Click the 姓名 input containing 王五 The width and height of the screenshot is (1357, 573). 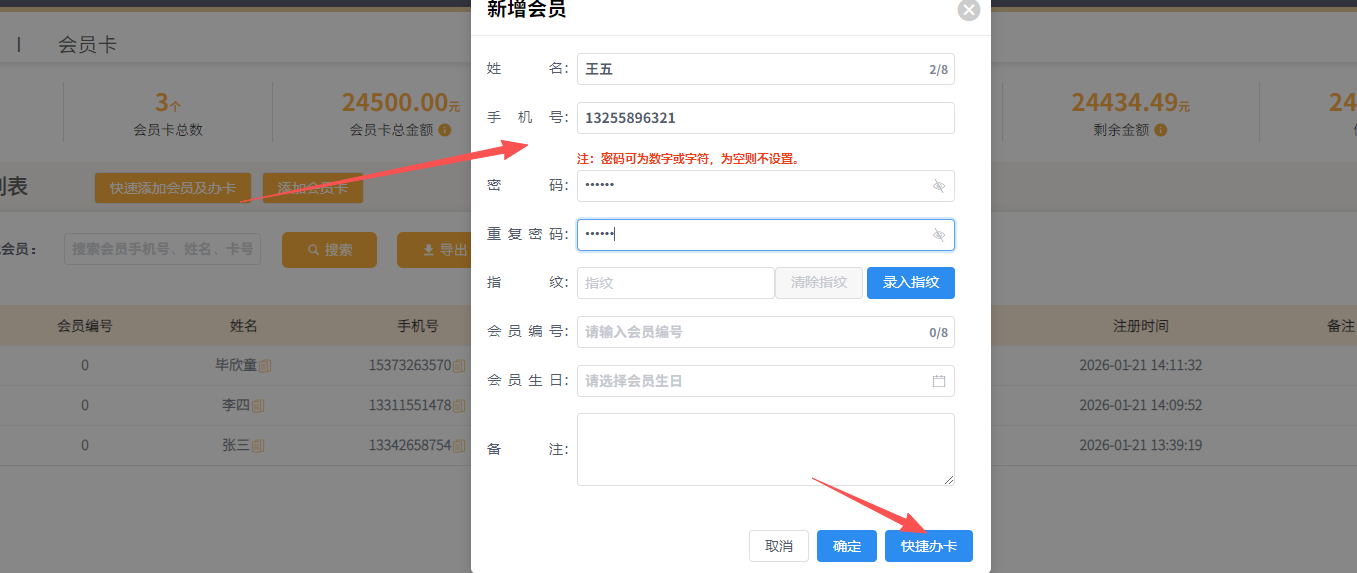tap(765, 69)
